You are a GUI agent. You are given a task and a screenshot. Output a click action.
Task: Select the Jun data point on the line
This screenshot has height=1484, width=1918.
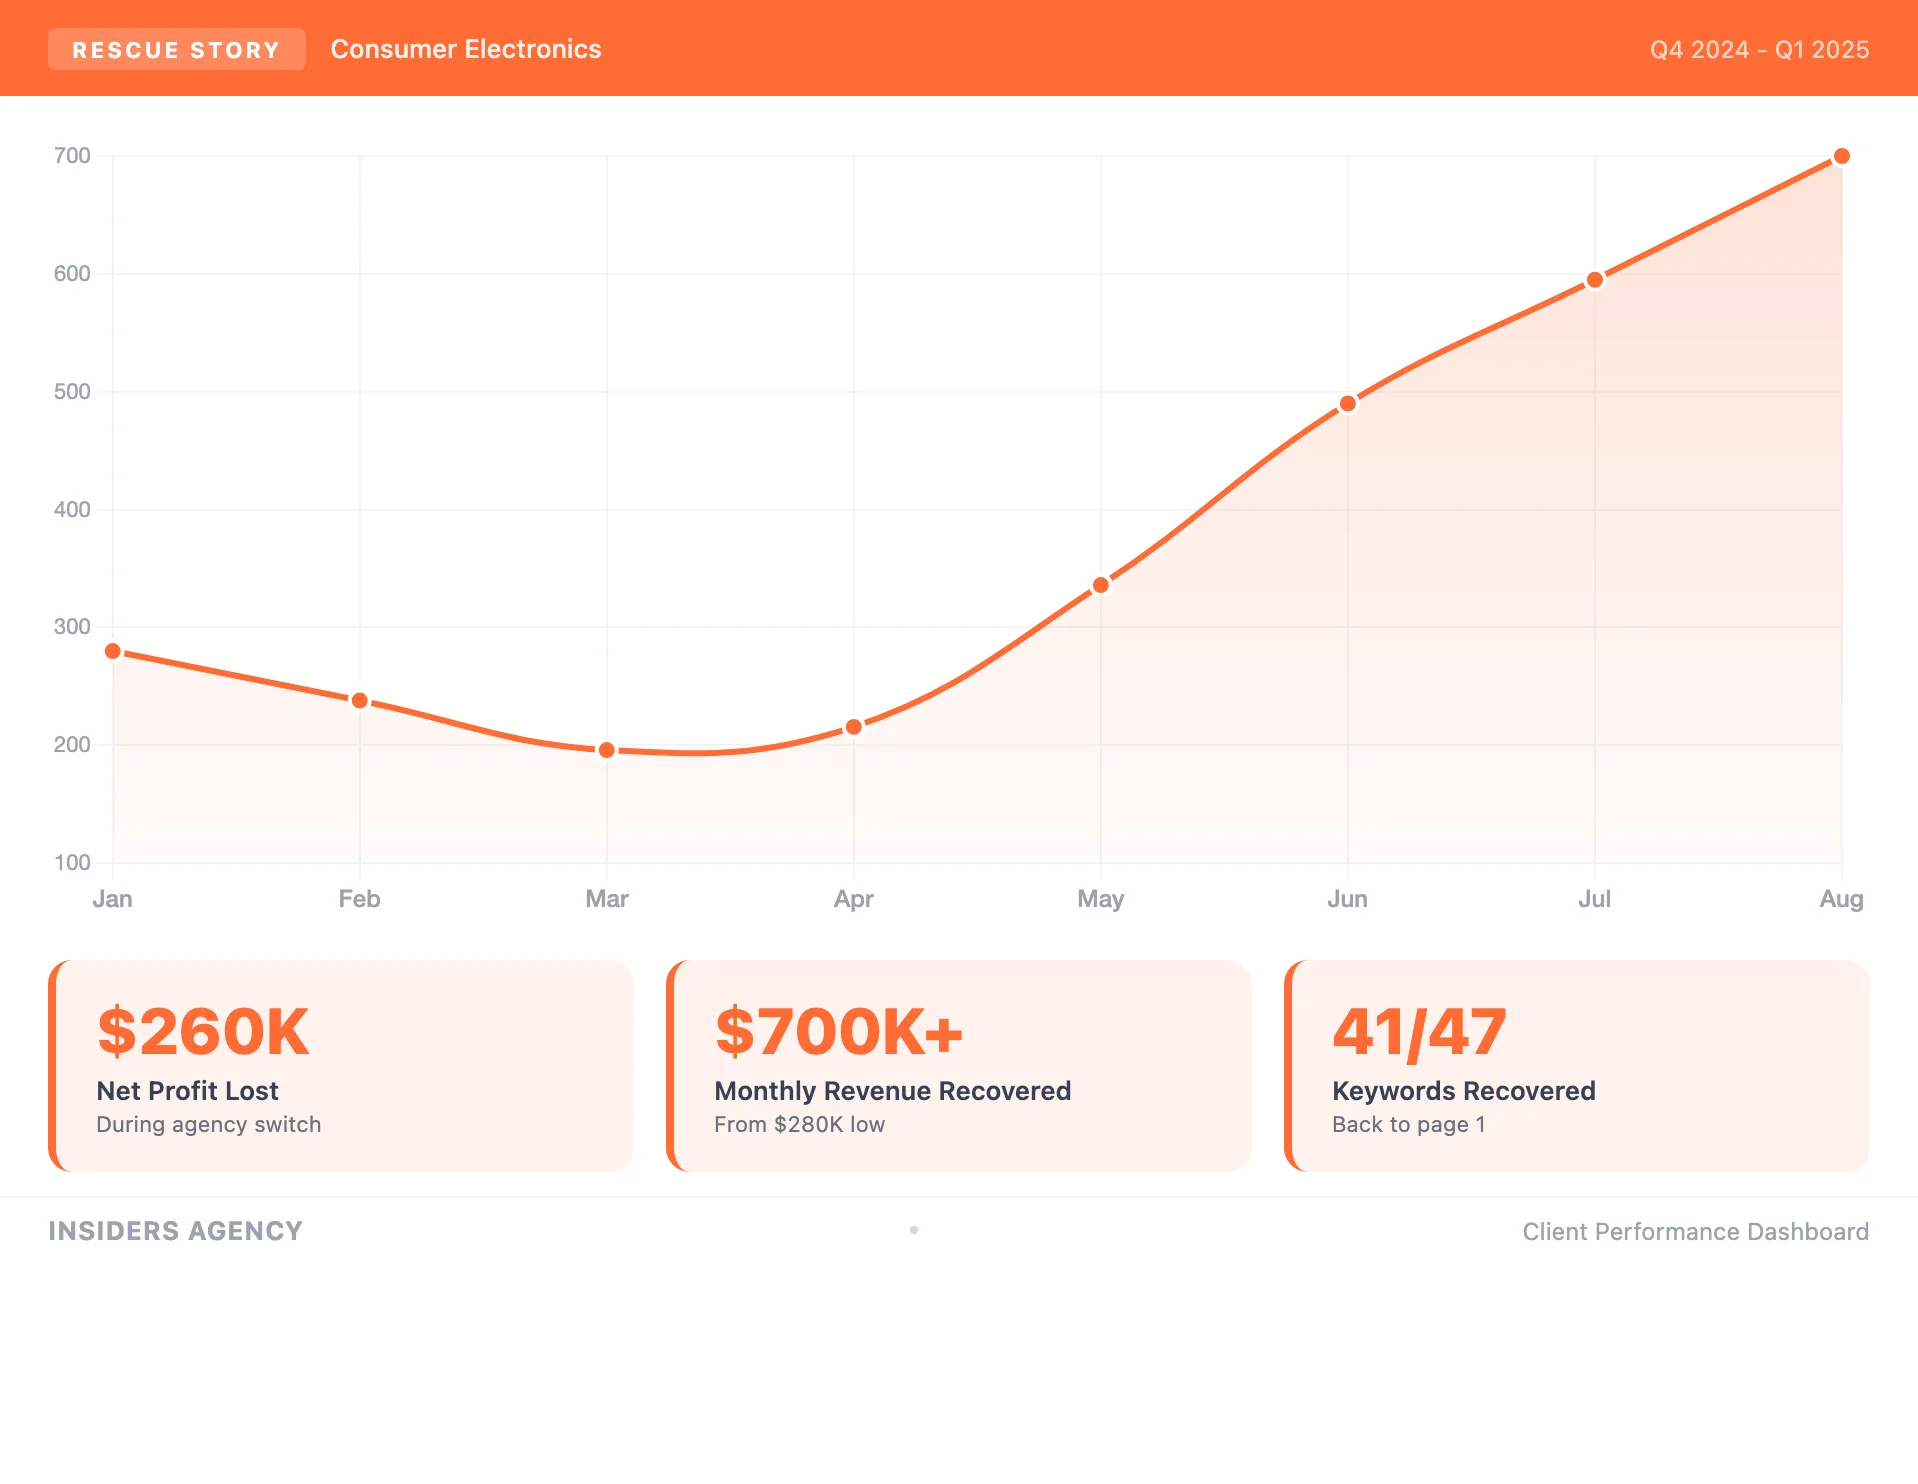[x=1347, y=404]
